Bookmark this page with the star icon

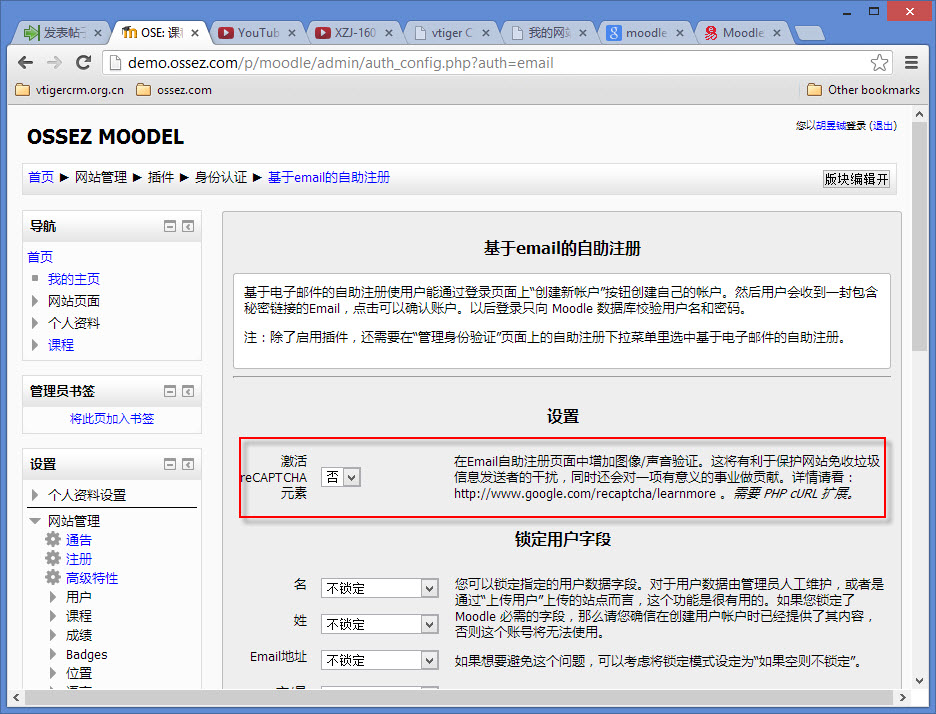tap(879, 63)
